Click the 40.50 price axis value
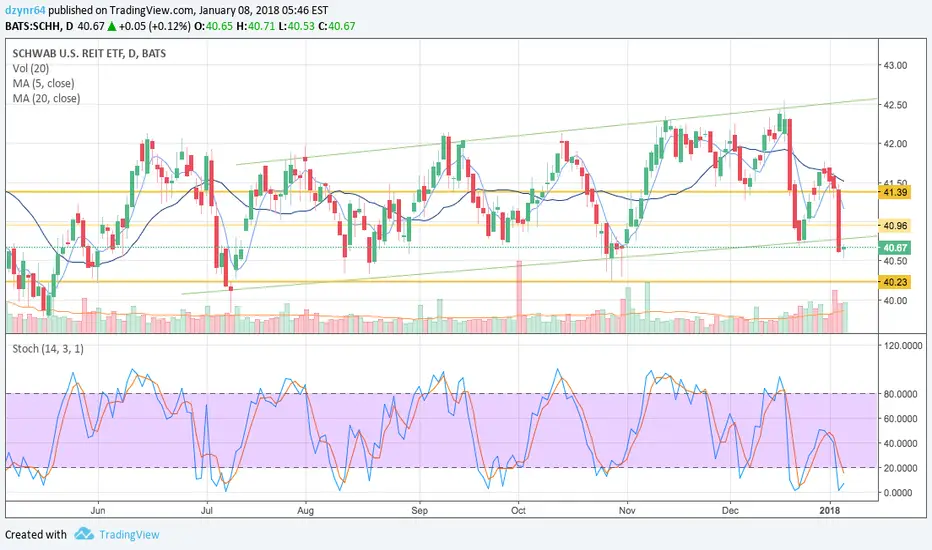 [895, 261]
